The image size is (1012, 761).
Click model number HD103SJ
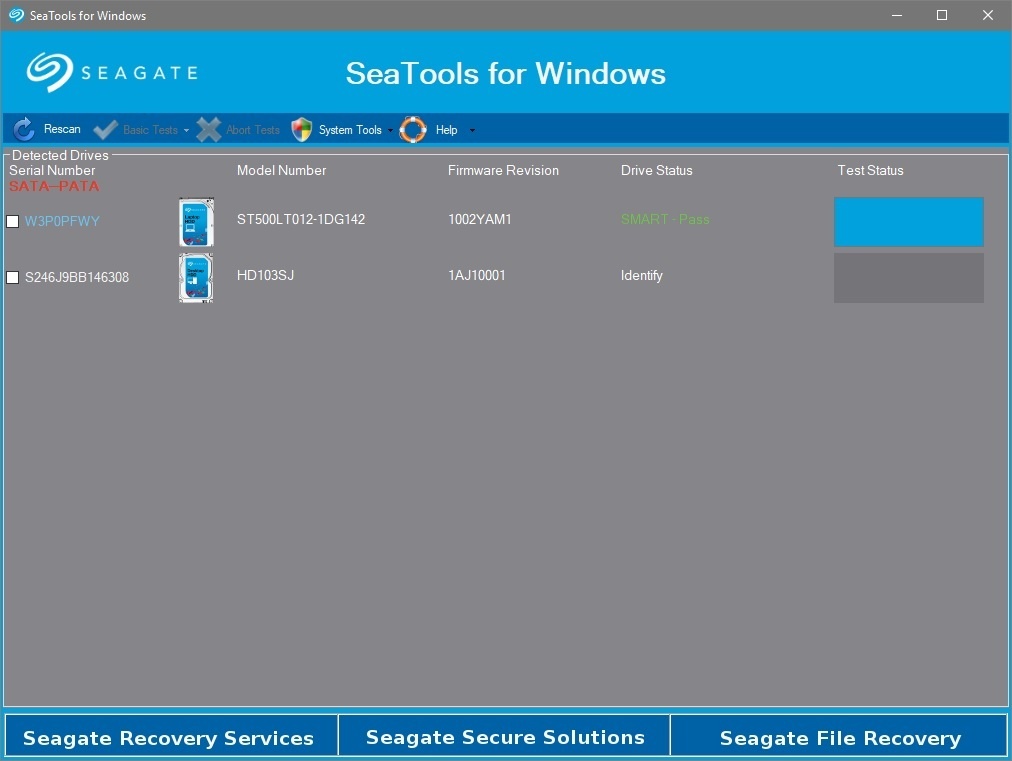click(265, 276)
